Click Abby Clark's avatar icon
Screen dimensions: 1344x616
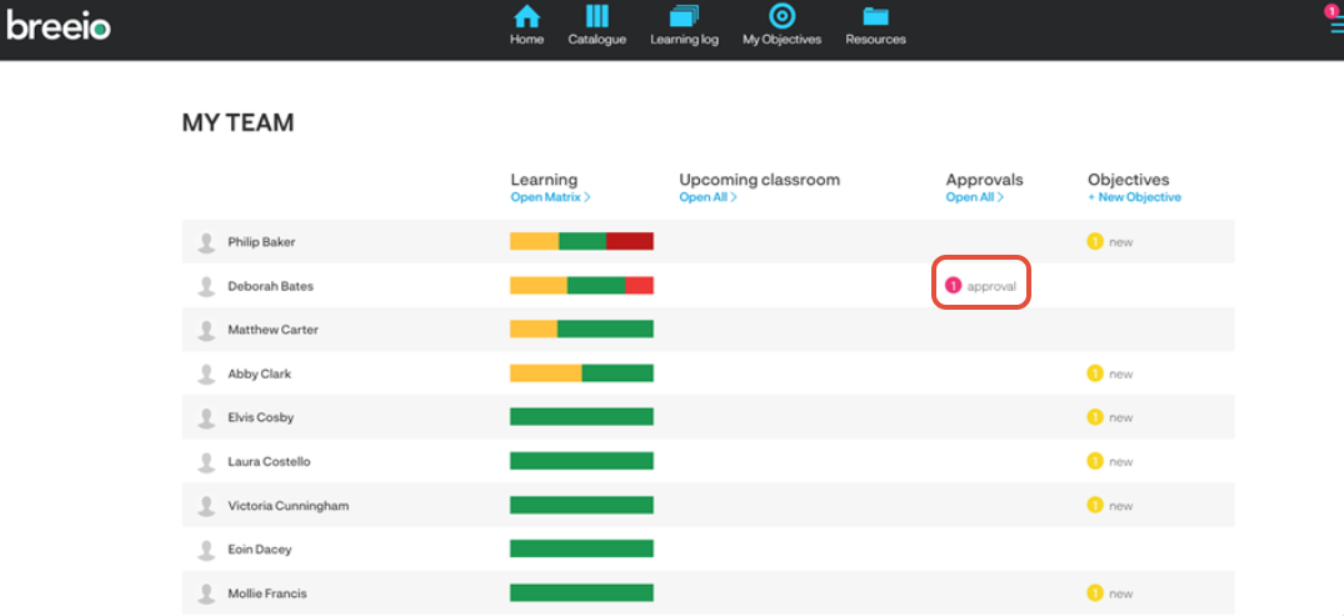(x=206, y=374)
